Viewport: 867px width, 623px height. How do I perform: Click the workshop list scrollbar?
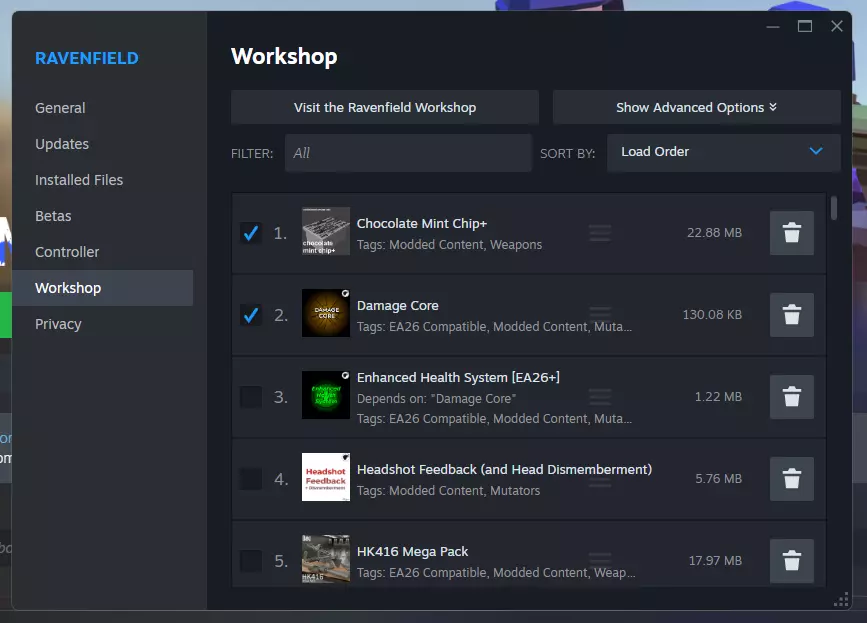coord(834,208)
